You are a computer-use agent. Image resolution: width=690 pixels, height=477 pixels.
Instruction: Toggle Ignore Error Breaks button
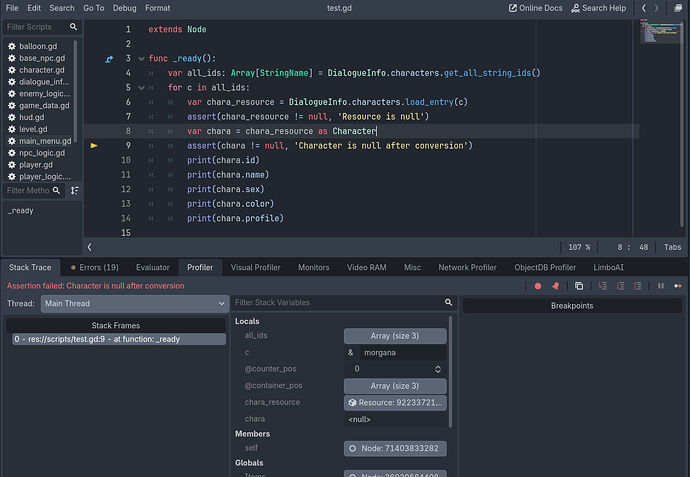coord(556,286)
